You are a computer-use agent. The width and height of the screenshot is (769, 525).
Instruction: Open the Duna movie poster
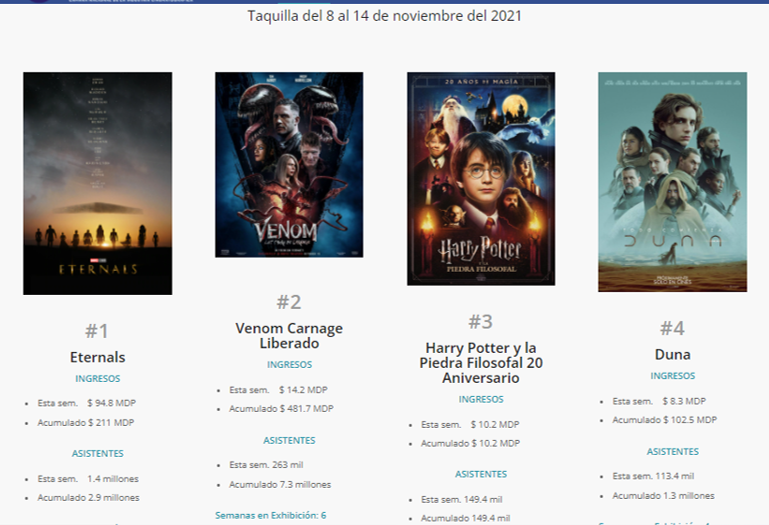(672, 182)
